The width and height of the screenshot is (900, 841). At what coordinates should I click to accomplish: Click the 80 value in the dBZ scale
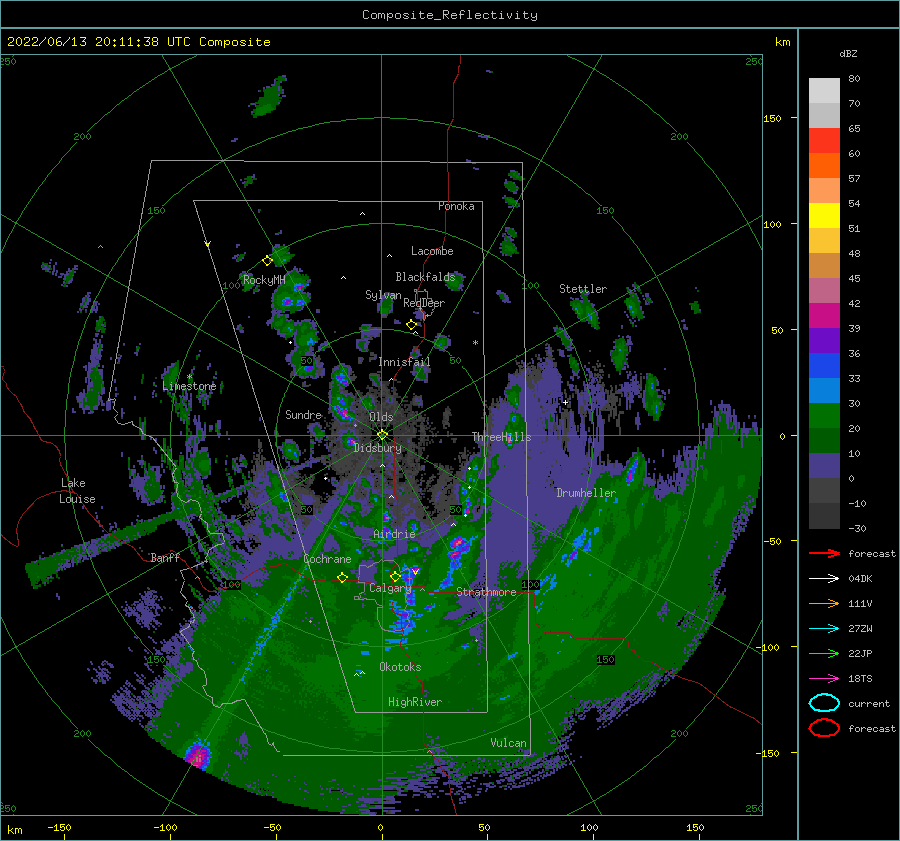click(x=854, y=79)
